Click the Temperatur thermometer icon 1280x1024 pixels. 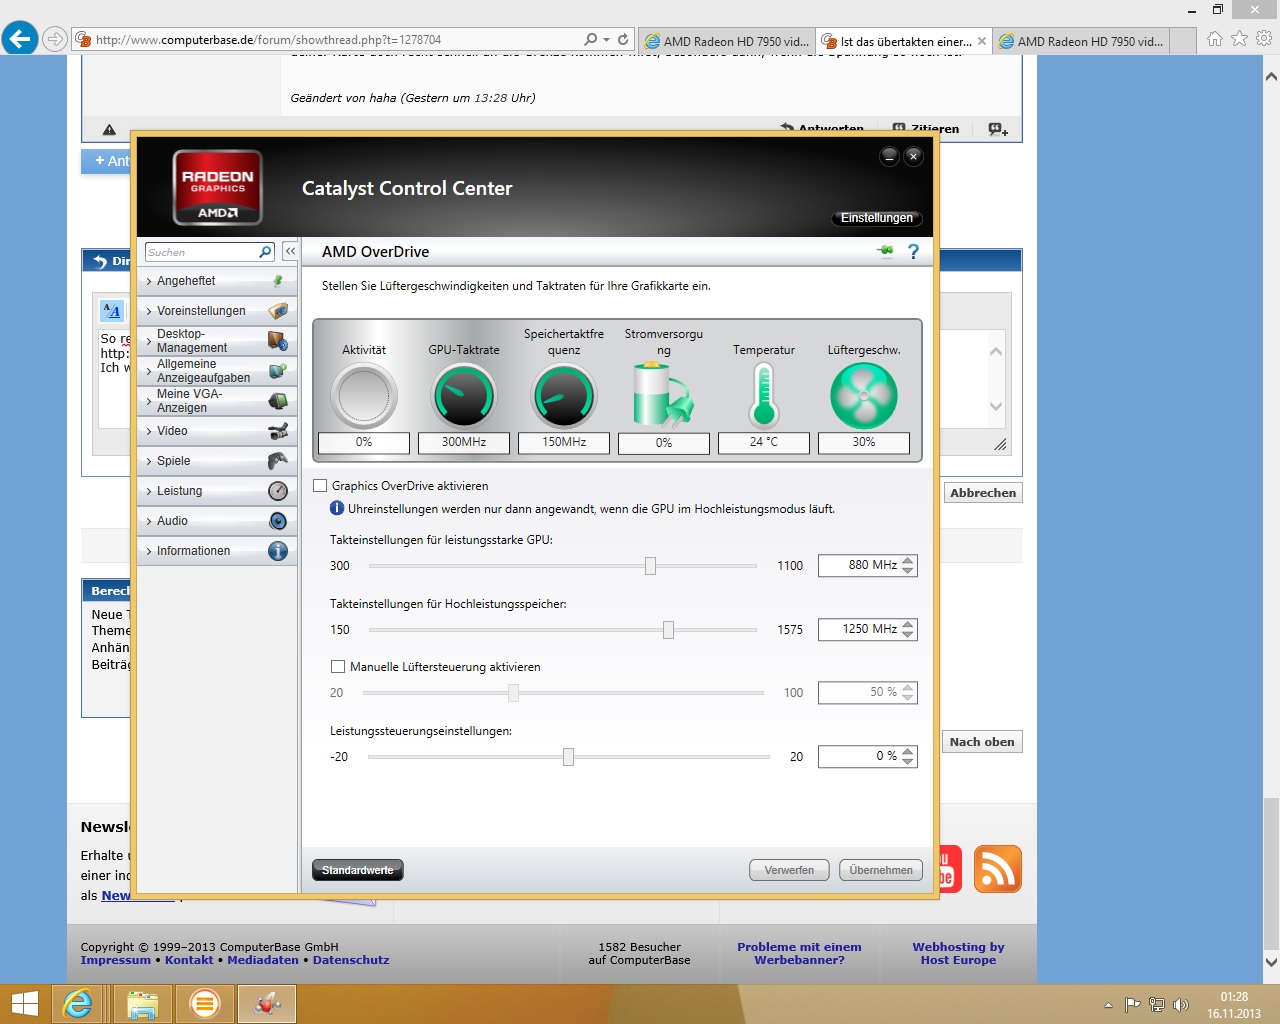(764, 395)
